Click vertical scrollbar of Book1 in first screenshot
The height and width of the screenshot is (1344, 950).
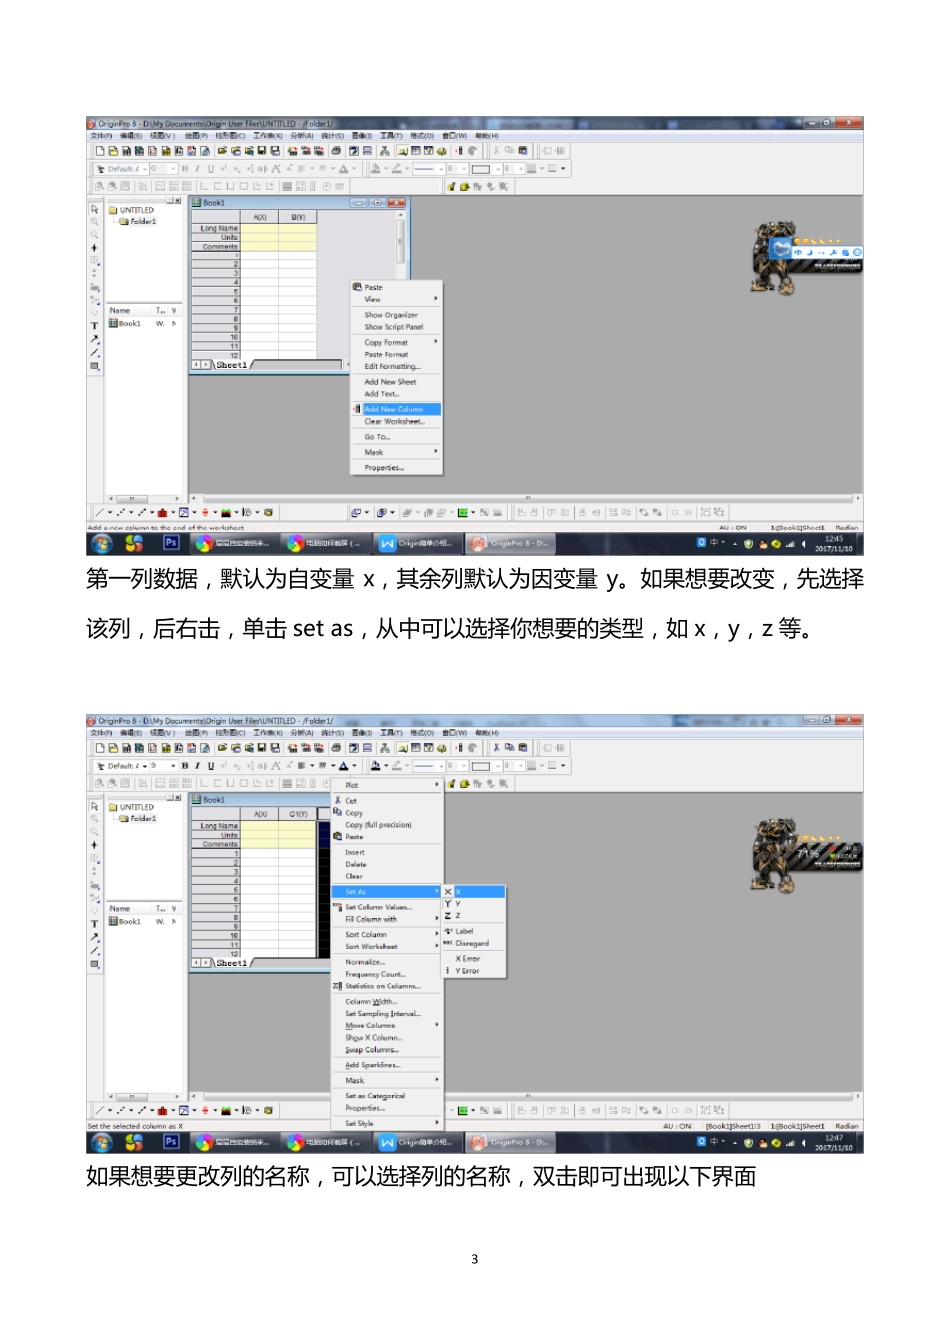[x=401, y=240]
